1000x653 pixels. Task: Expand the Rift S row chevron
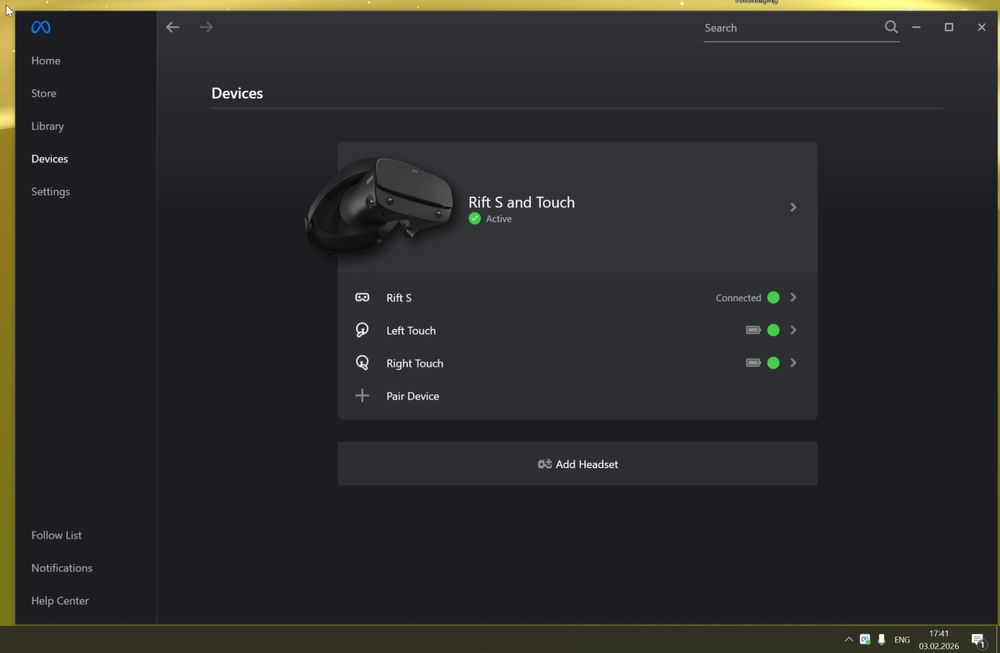pos(793,297)
